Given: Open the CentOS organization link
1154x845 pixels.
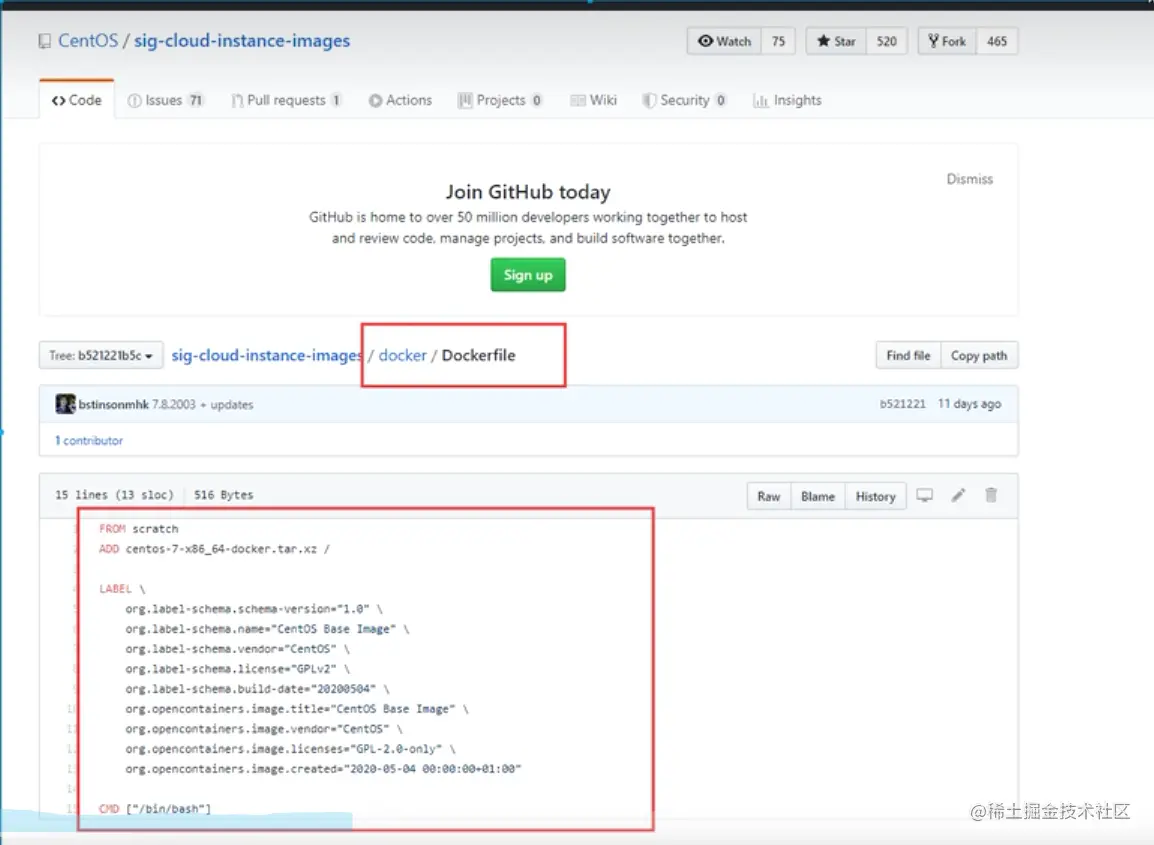Looking at the screenshot, I should [88, 40].
